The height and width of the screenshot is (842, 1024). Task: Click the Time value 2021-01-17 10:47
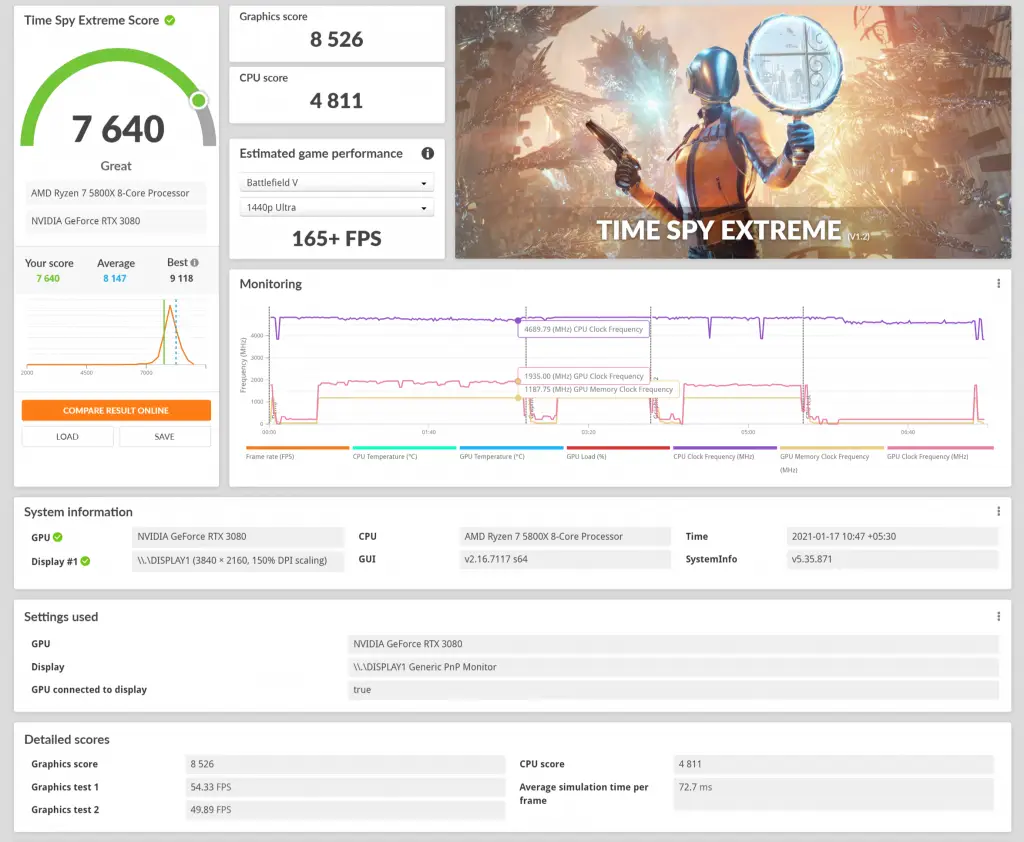click(892, 536)
